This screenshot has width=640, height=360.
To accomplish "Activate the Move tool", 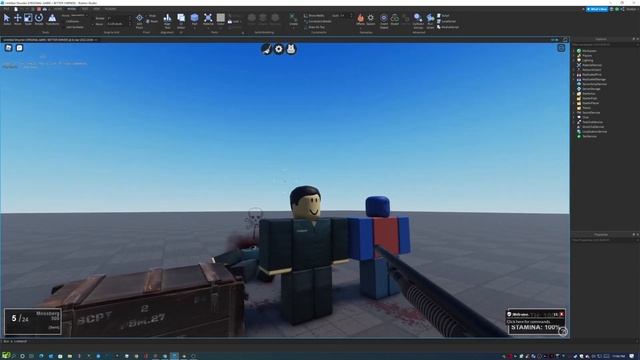I will (18, 19).
